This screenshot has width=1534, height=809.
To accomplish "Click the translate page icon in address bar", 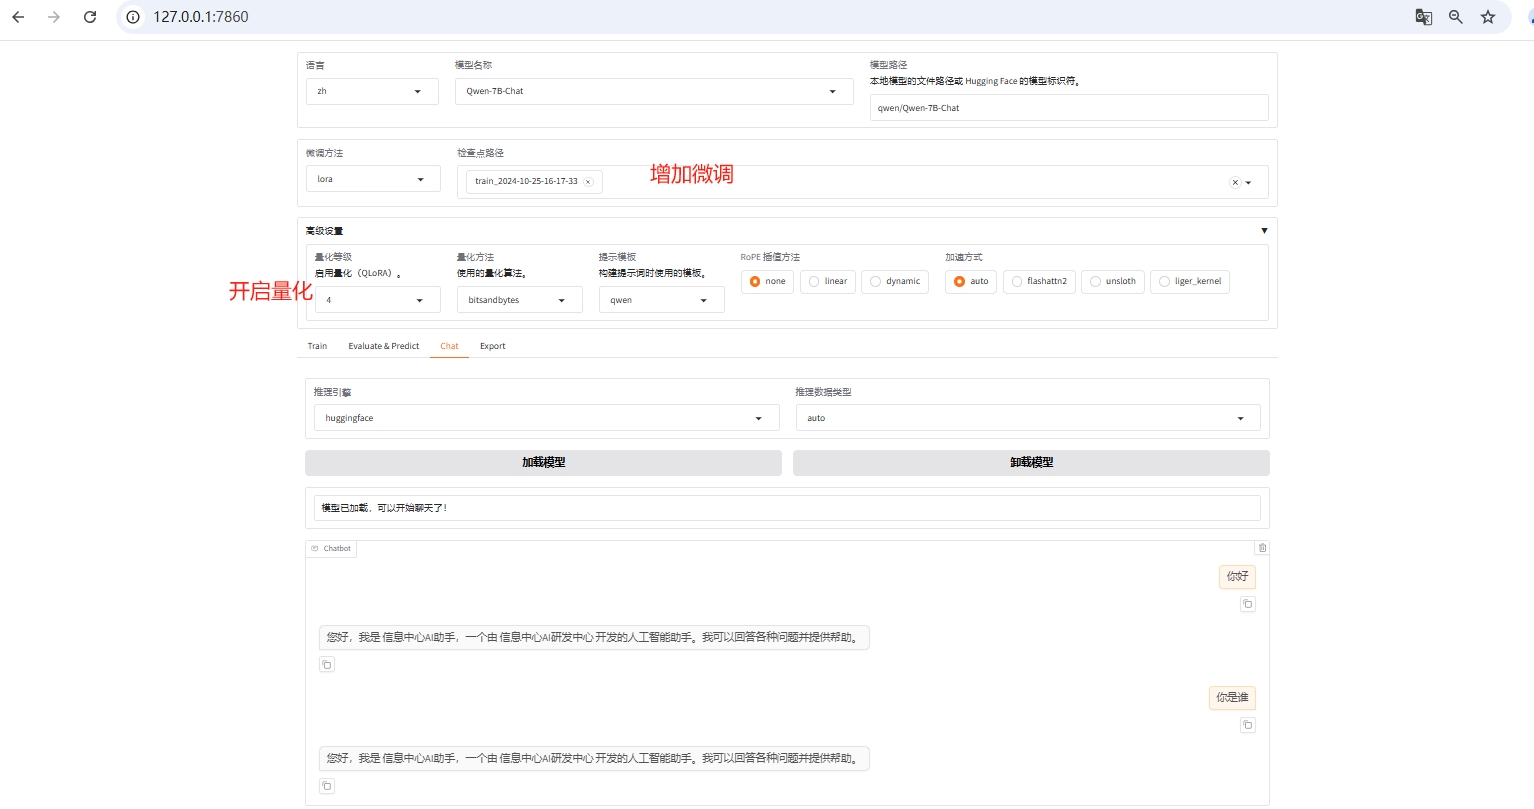I will coord(1423,17).
